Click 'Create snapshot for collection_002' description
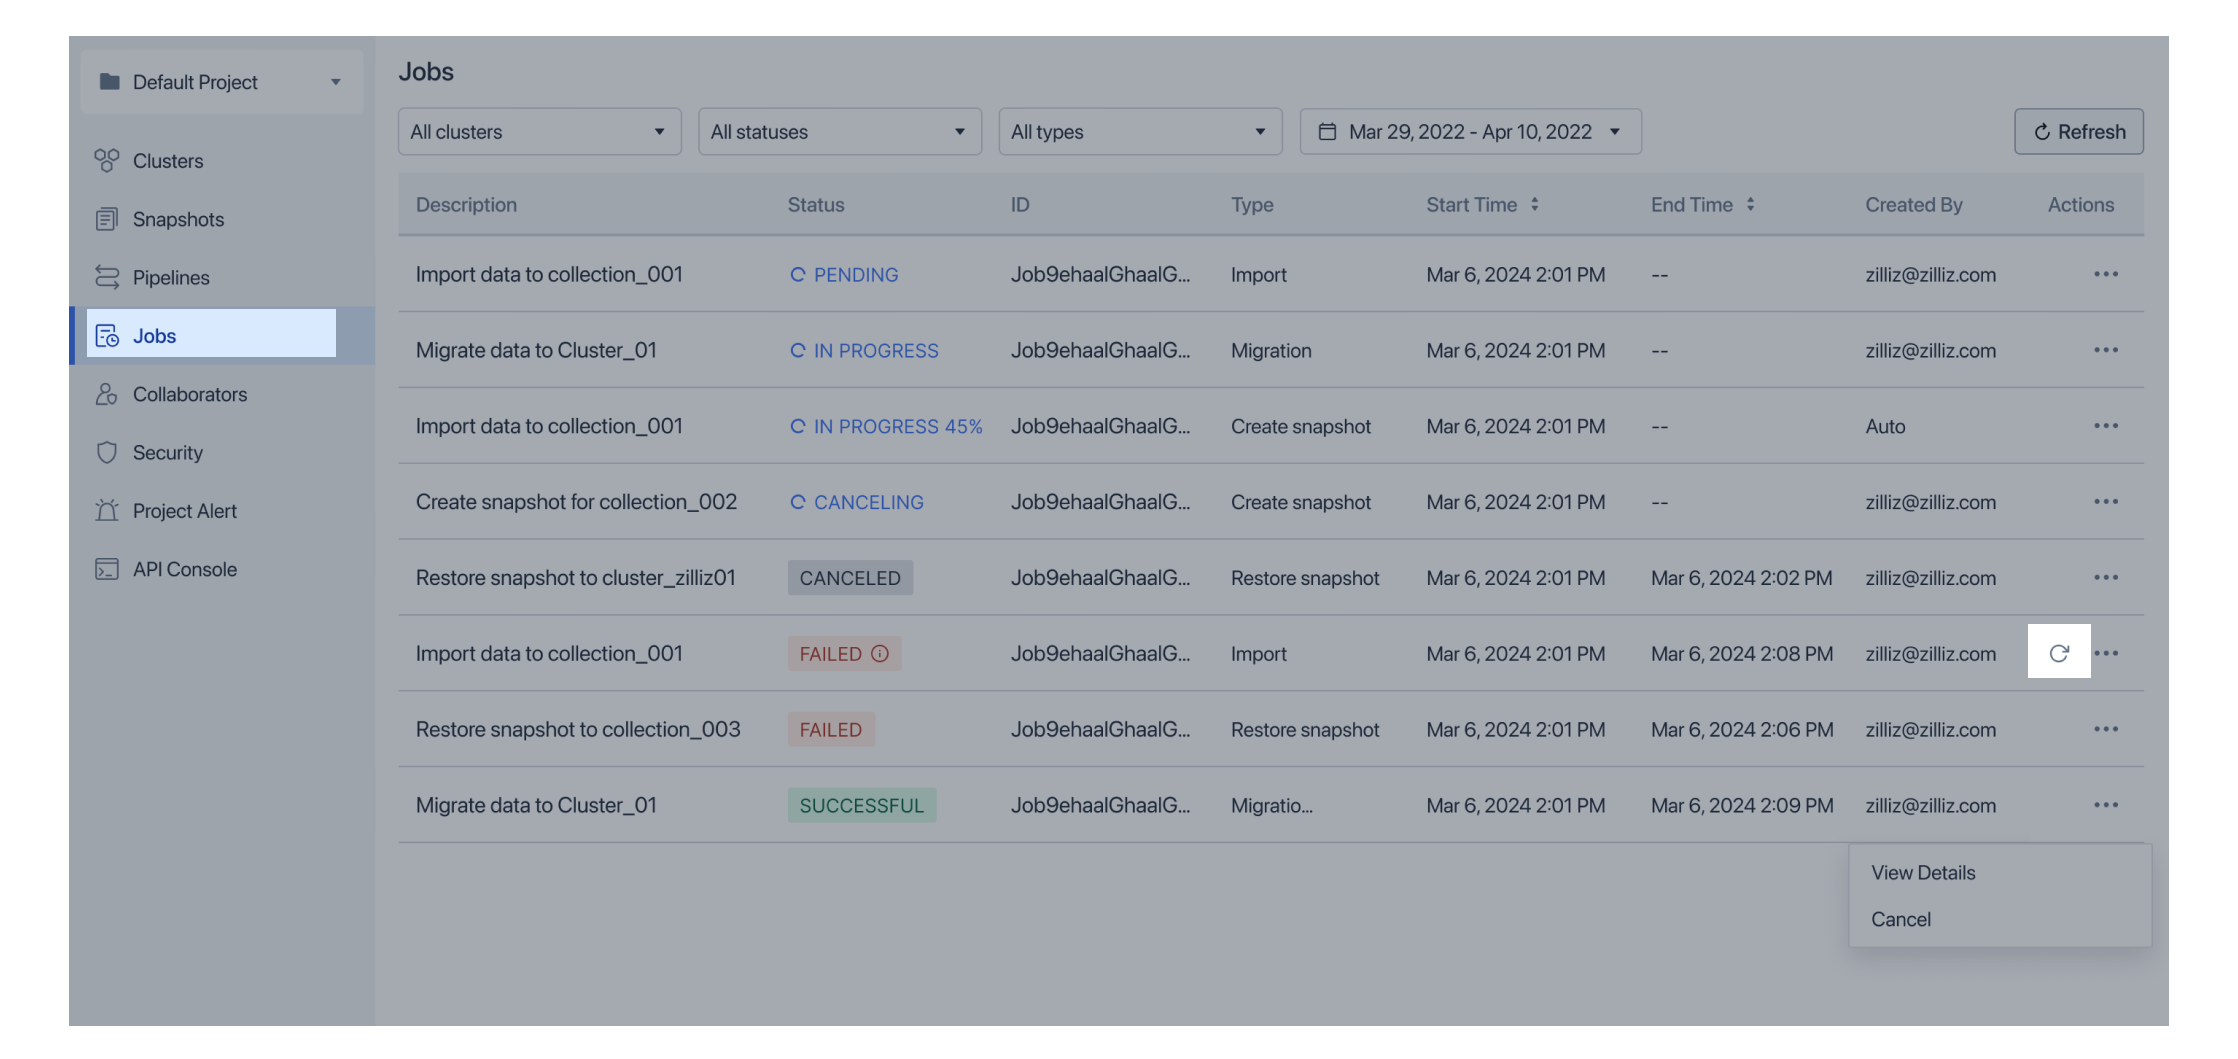Viewport: 2238px width, 1059px height. click(x=576, y=502)
